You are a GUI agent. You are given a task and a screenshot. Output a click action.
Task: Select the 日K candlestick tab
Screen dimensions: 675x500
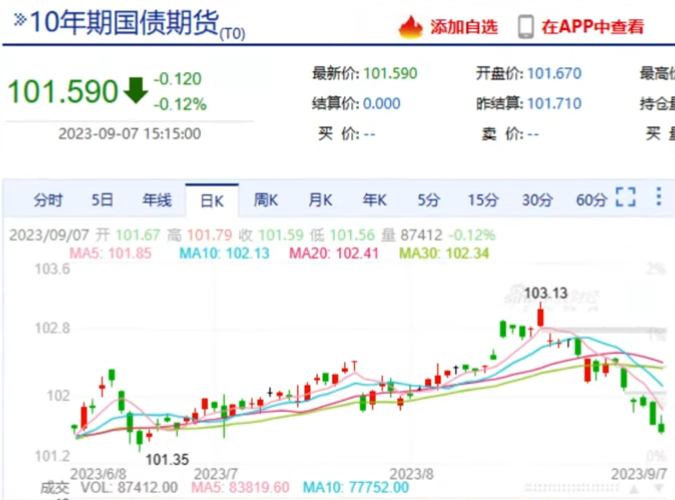coord(212,199)
